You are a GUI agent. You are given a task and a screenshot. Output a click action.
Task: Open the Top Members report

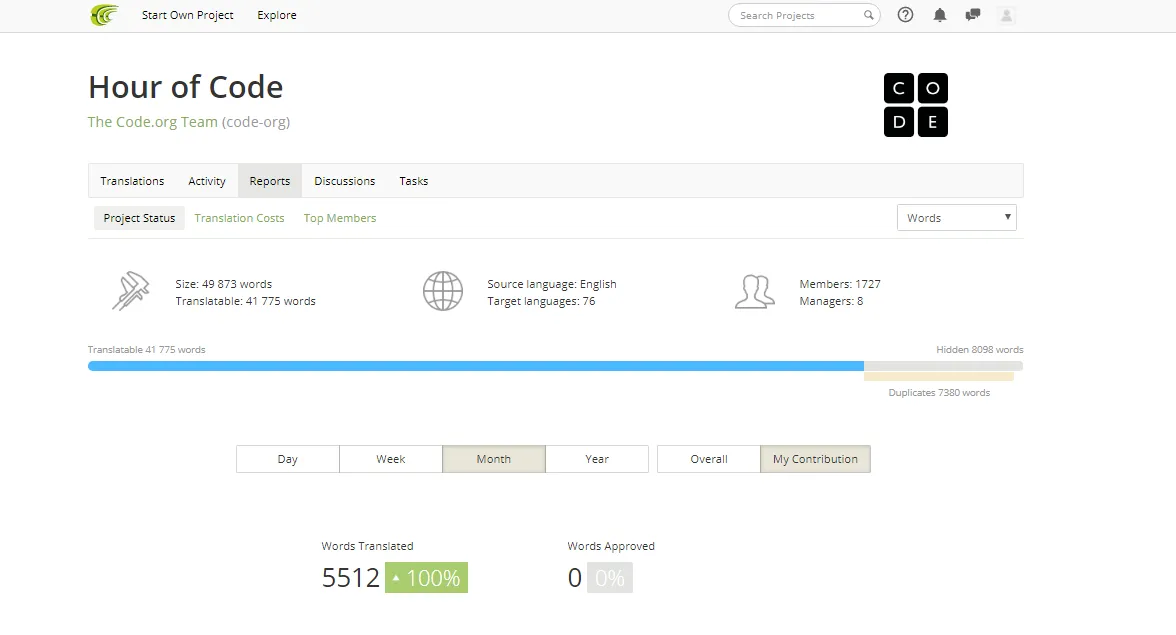(340, 218)
